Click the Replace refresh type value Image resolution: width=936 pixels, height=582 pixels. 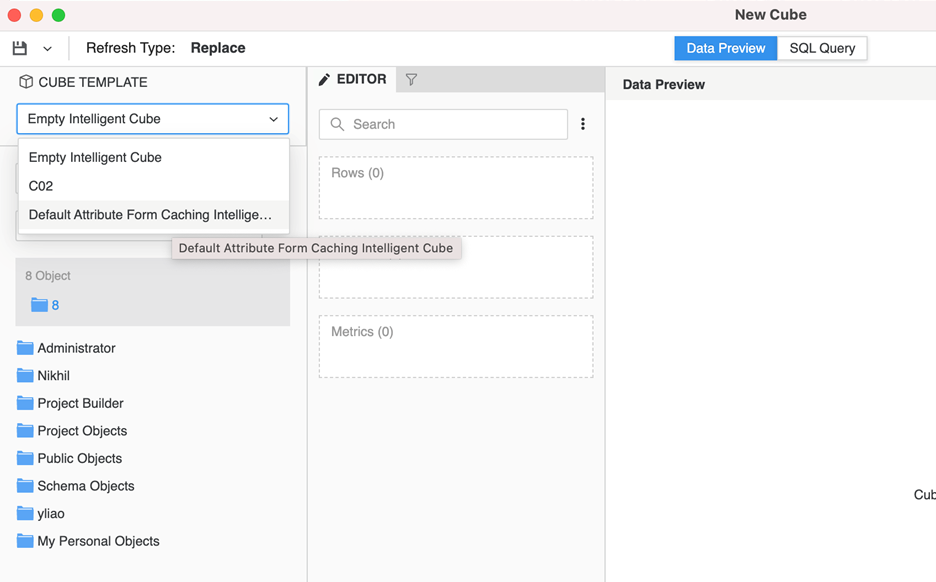click(x=218, y=48)
